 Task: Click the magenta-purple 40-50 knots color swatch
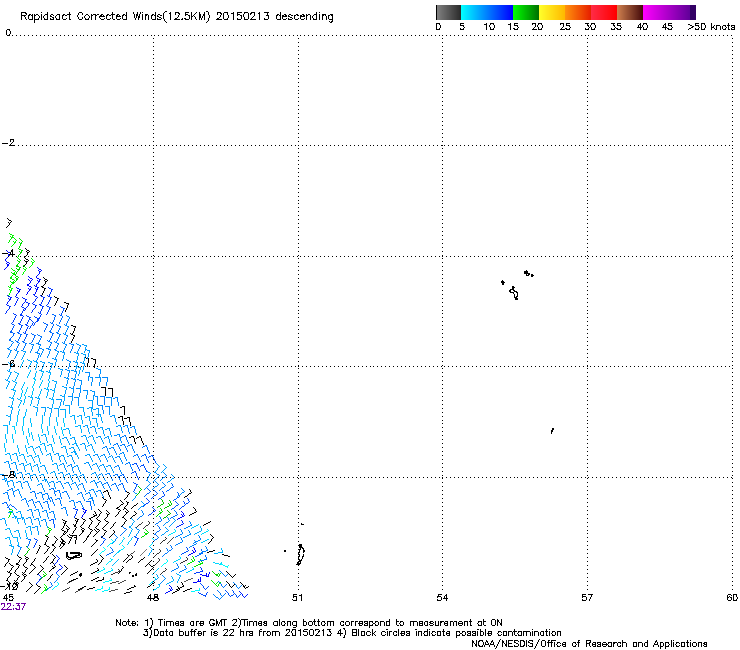coord(669,12)
